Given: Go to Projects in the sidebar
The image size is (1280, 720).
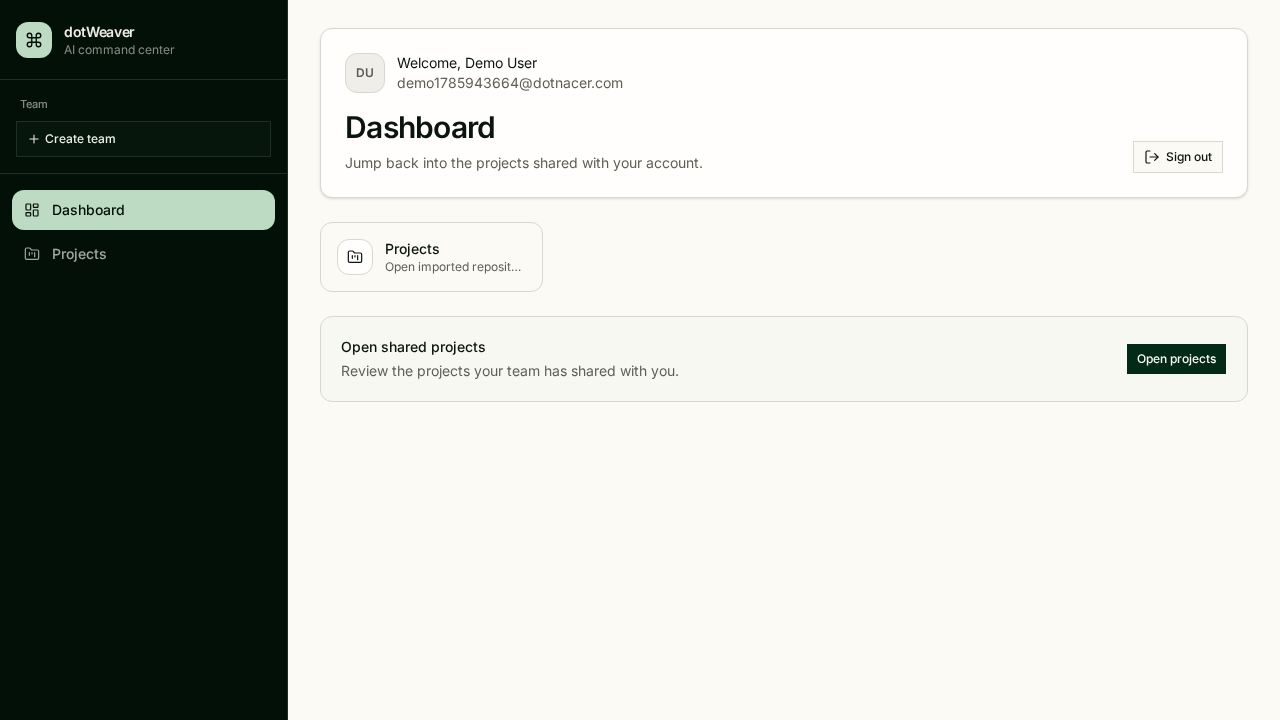Looking at the screenshot, I should coord(143,254).
